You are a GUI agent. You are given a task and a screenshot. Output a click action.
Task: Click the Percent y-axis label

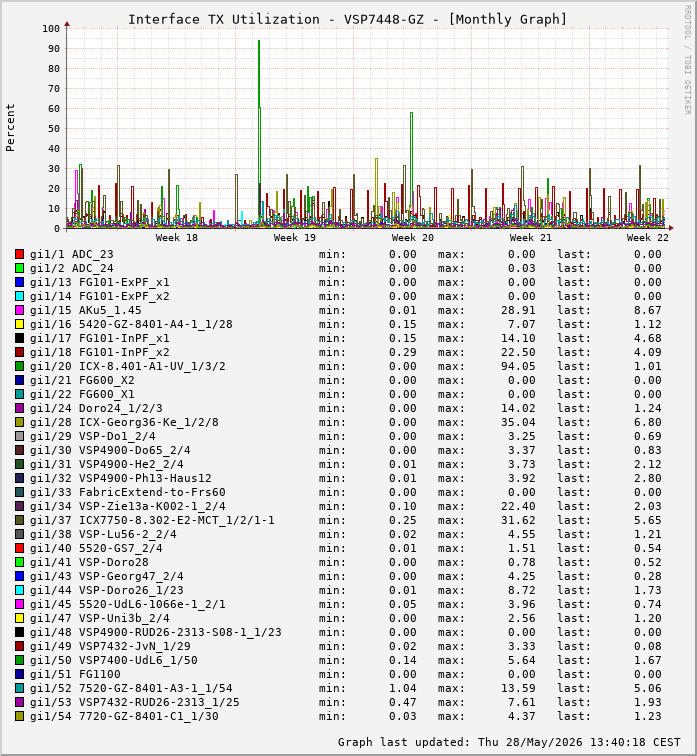(x=10, y=128)
